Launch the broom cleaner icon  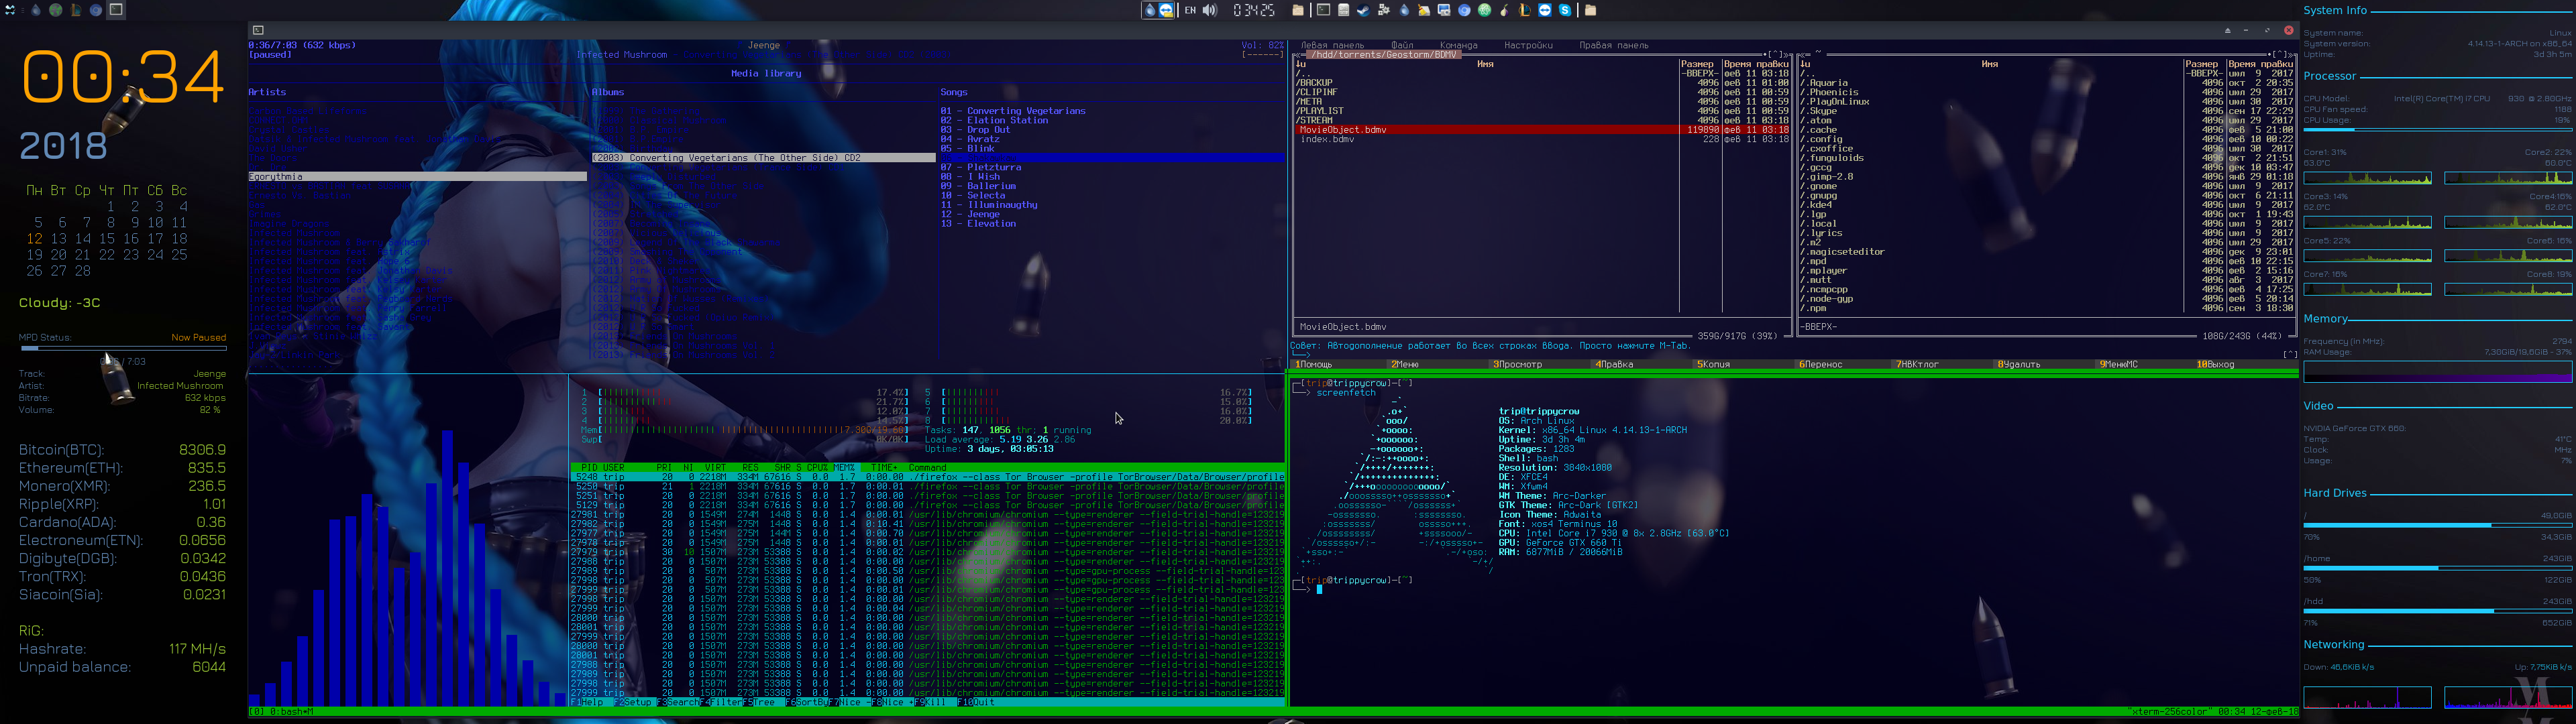(x=1424, y=10)
